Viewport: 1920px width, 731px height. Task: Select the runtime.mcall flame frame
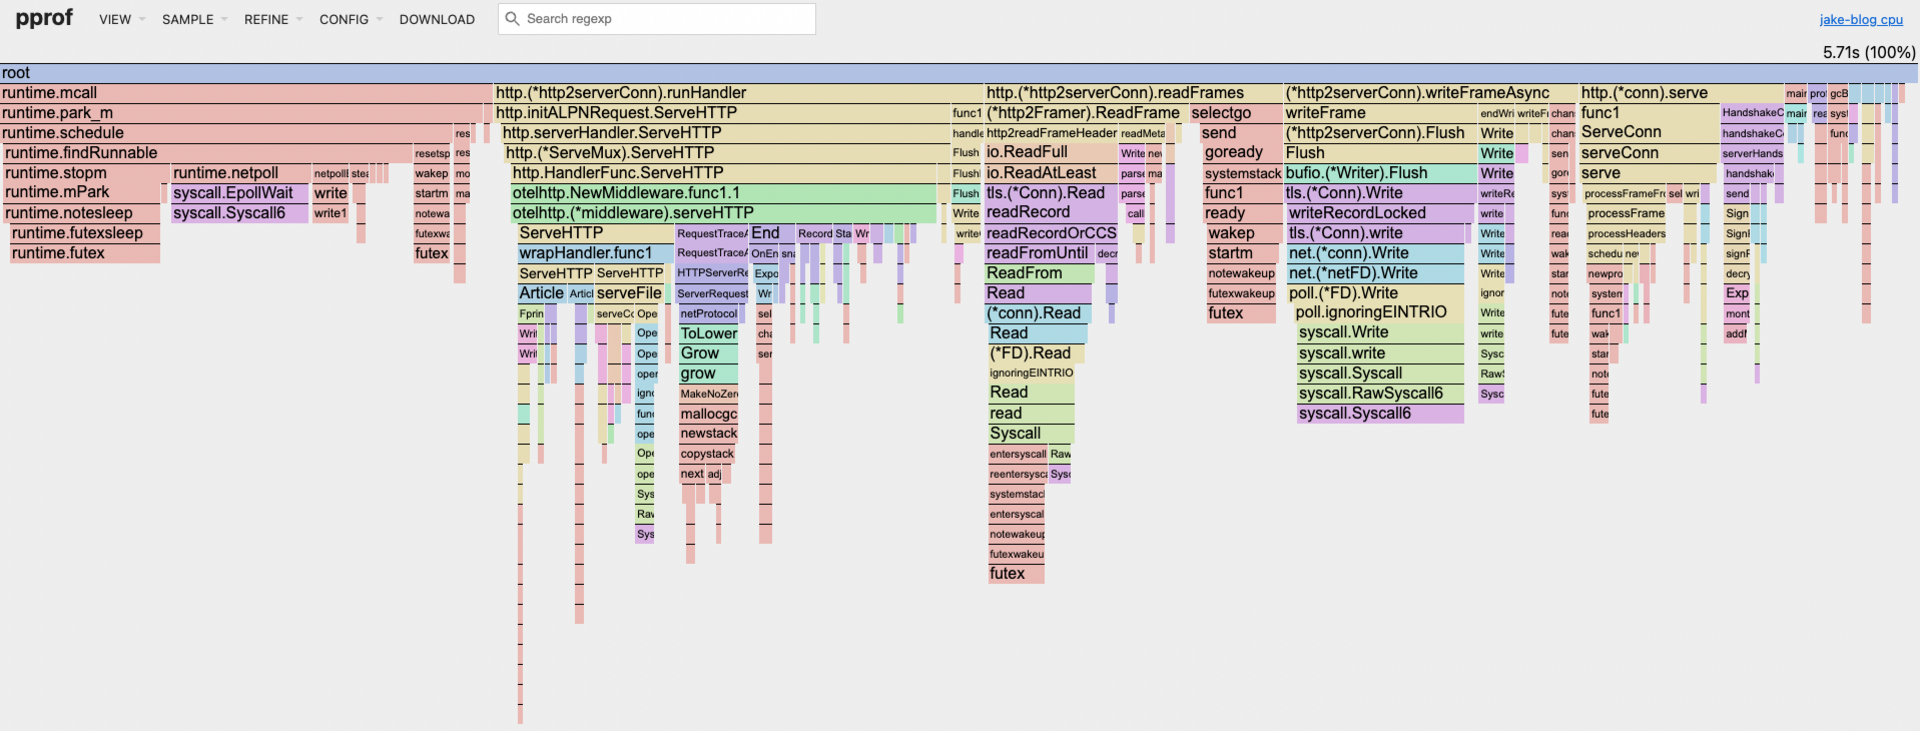245,93
